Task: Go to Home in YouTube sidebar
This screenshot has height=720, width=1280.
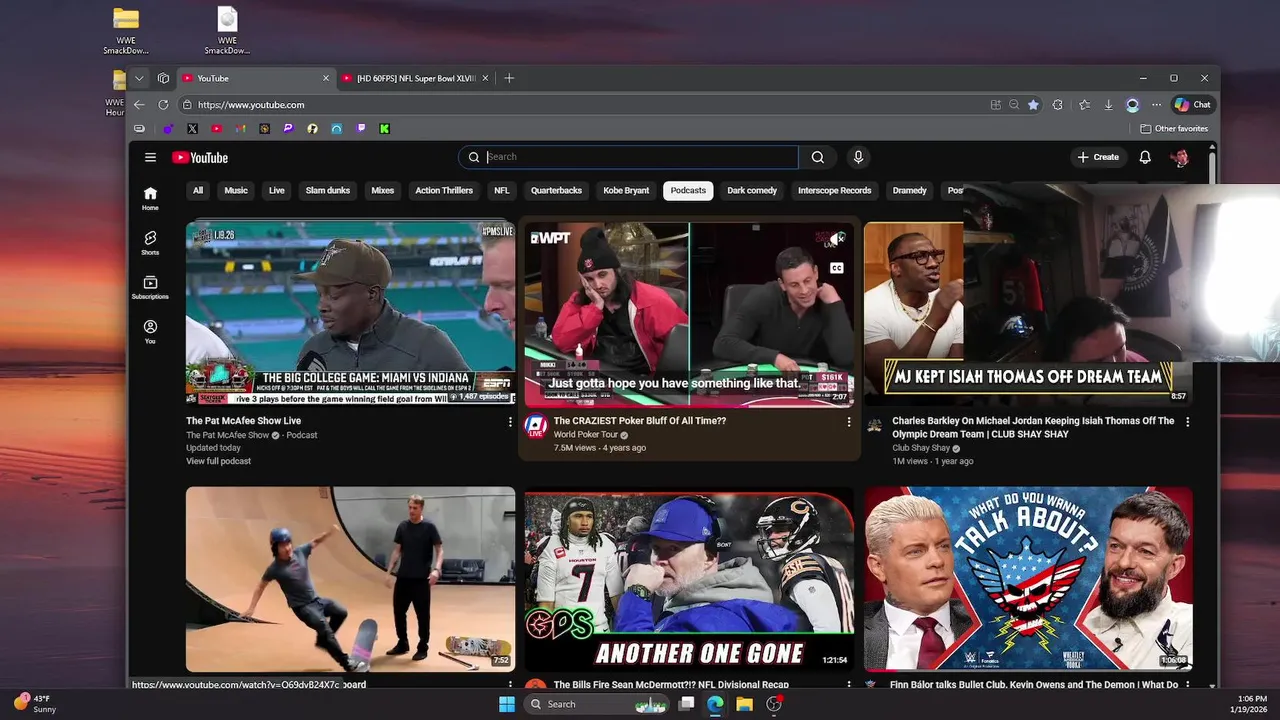Action: click(150, 198)
